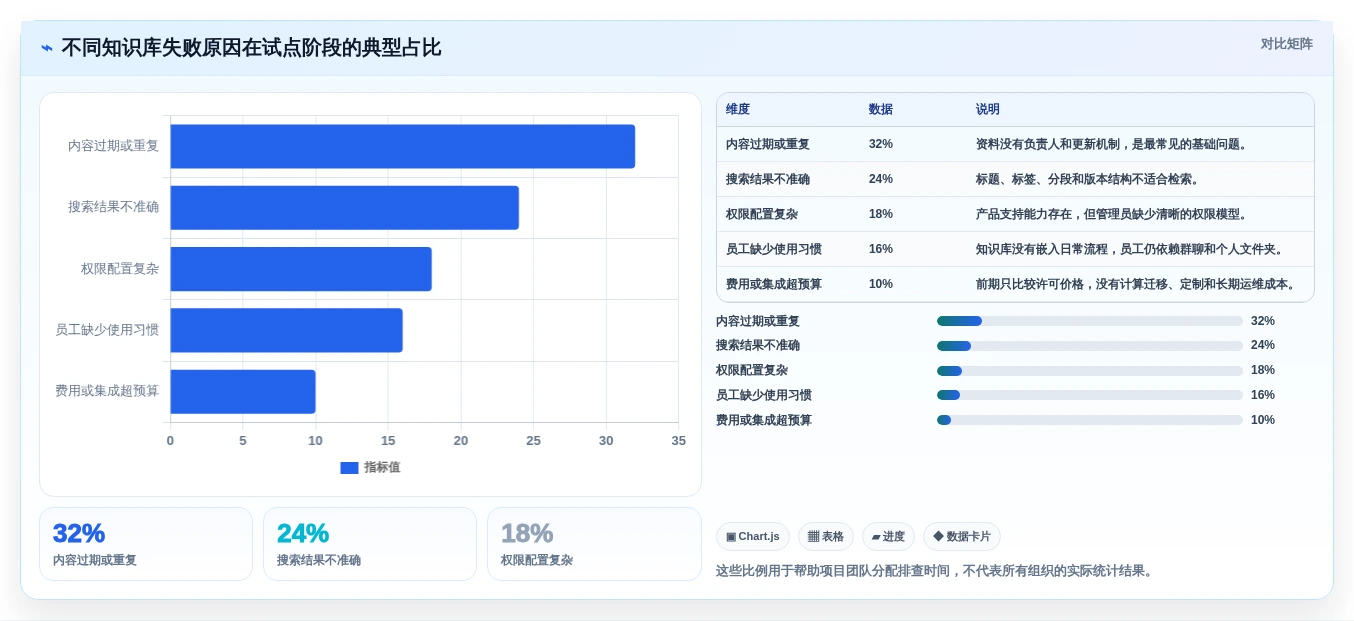Select the 表格 tag
Screen dimensions: 1354x621
pos(826,537)
